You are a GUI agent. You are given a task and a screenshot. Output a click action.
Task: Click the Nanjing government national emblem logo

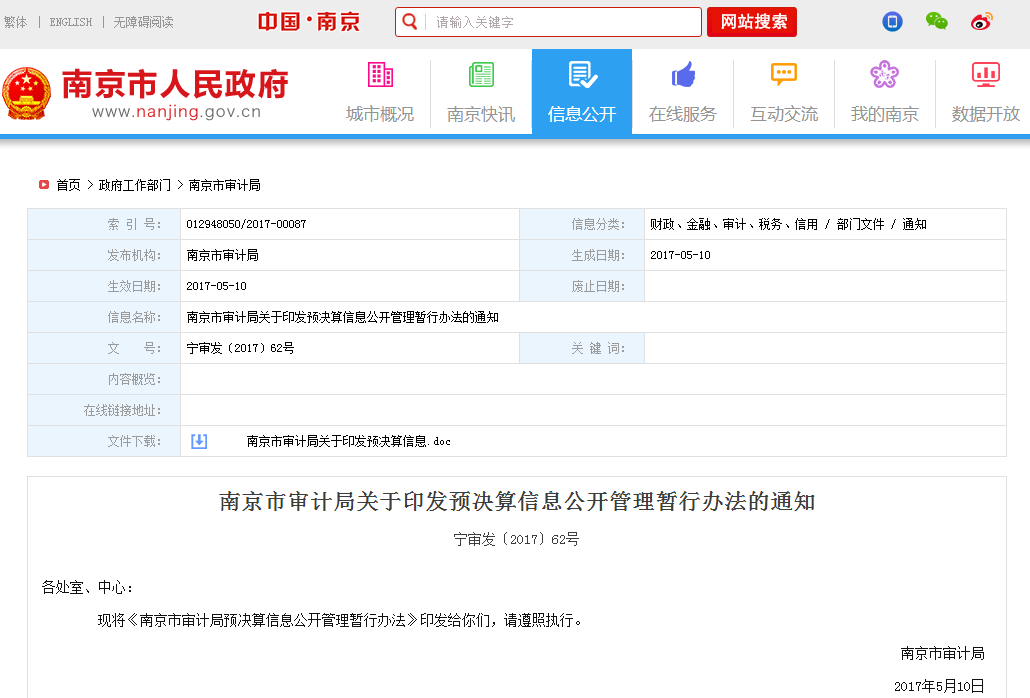pyautogui.click(x=26, y=93)
